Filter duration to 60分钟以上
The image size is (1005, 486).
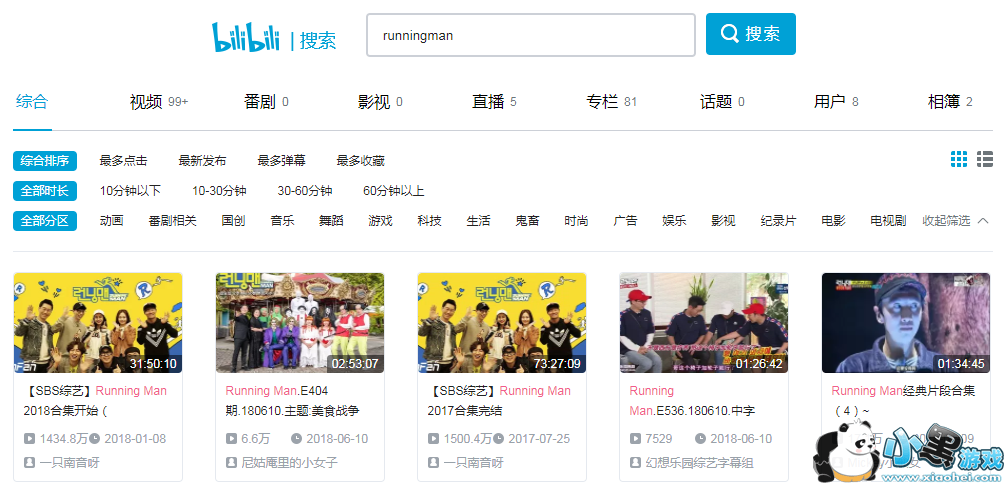pyautogui.click(x=394, y=191)
